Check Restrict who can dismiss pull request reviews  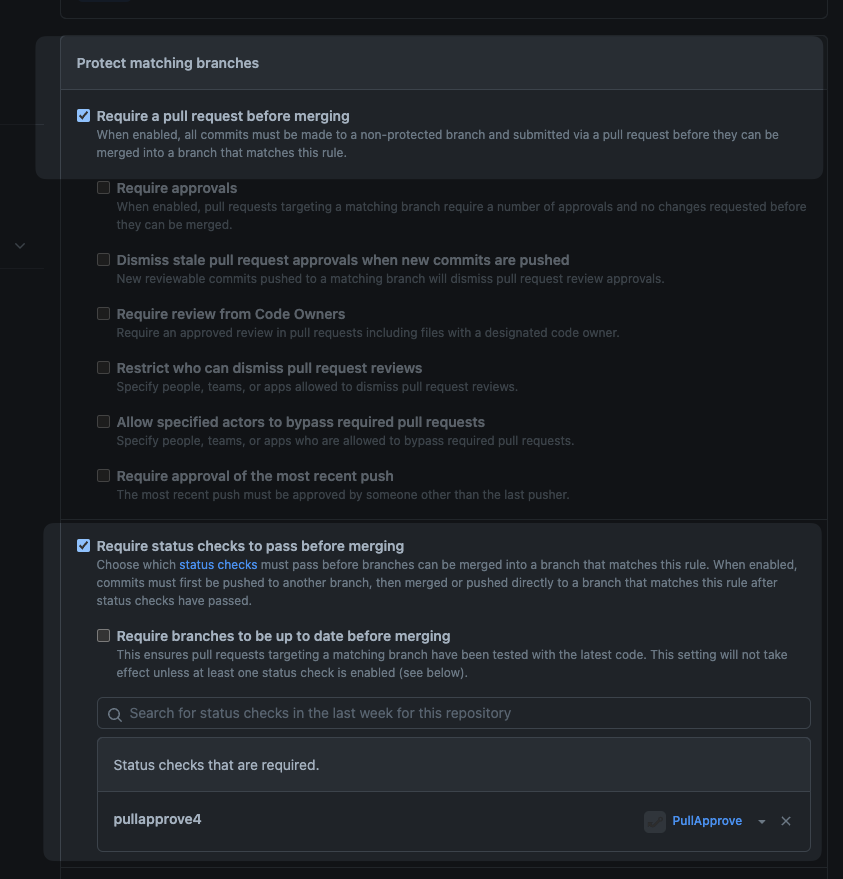(x=103, y=367)
